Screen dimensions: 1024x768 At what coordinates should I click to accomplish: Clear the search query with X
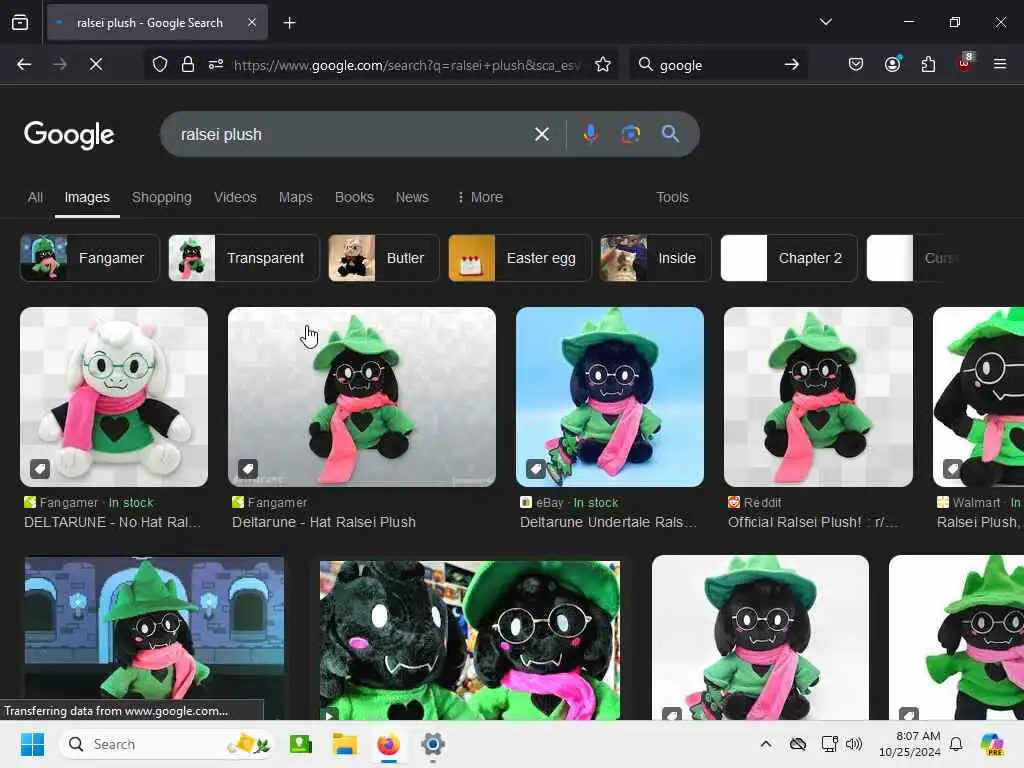point(541,135)
